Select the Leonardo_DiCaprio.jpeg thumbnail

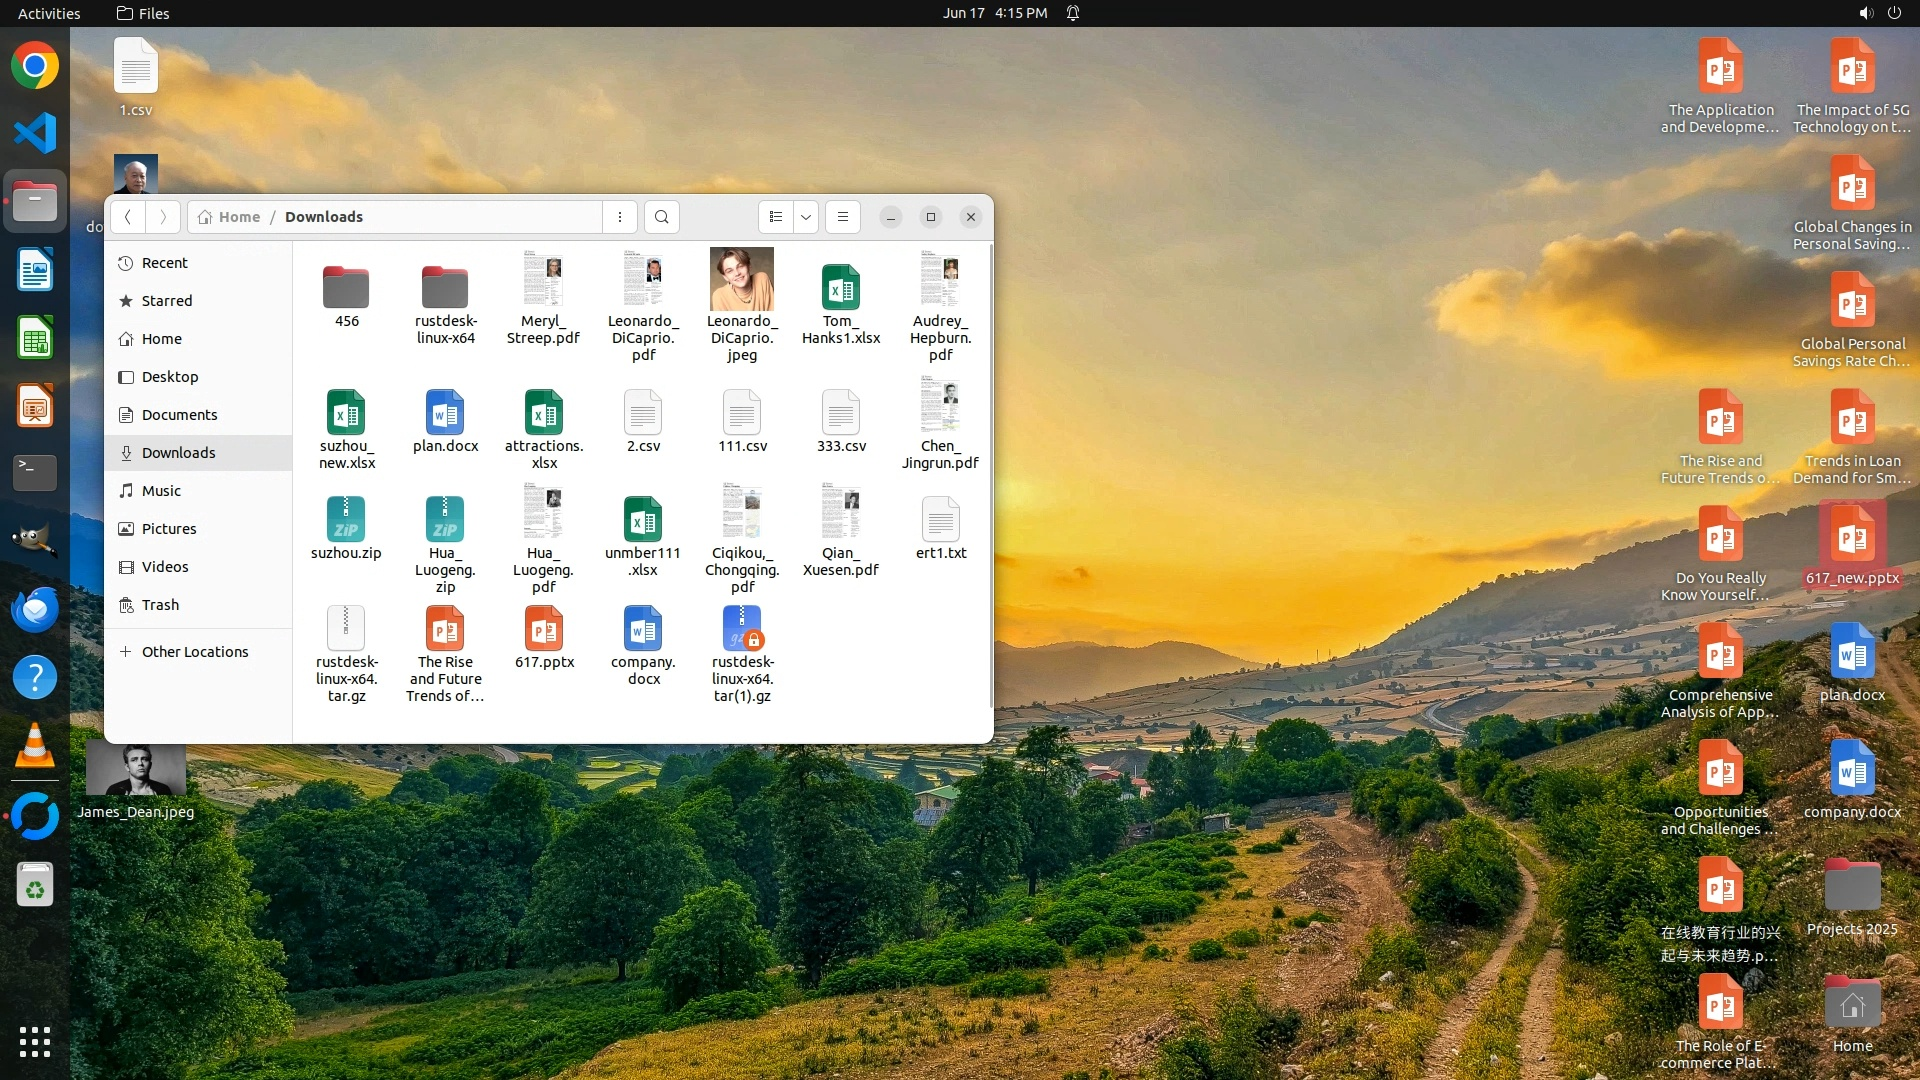point(741,280)
